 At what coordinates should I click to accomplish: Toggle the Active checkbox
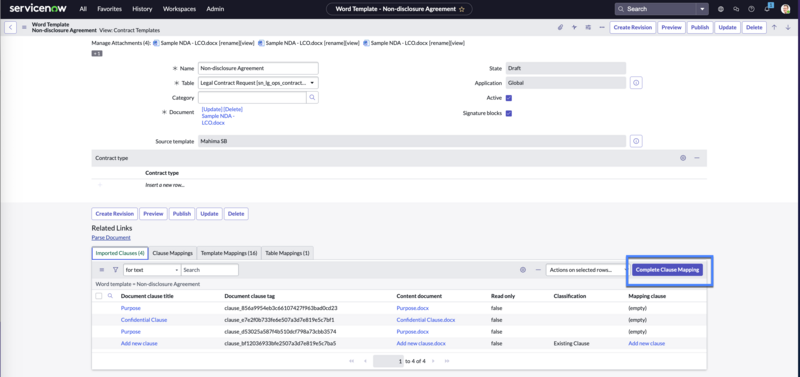click(509, 98)
